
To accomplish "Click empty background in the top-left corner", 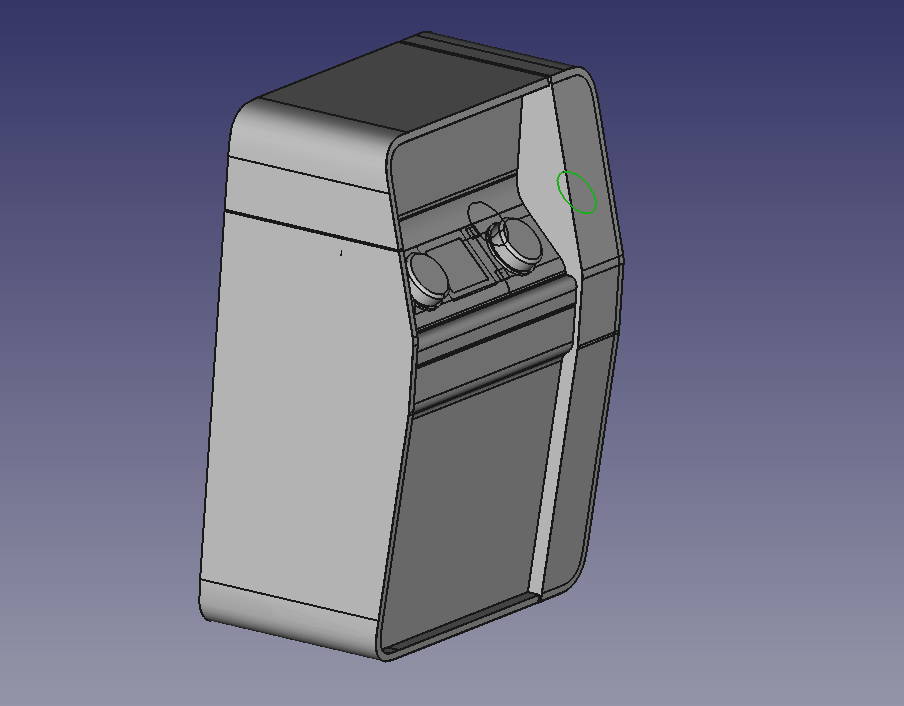I will (60, 50).
